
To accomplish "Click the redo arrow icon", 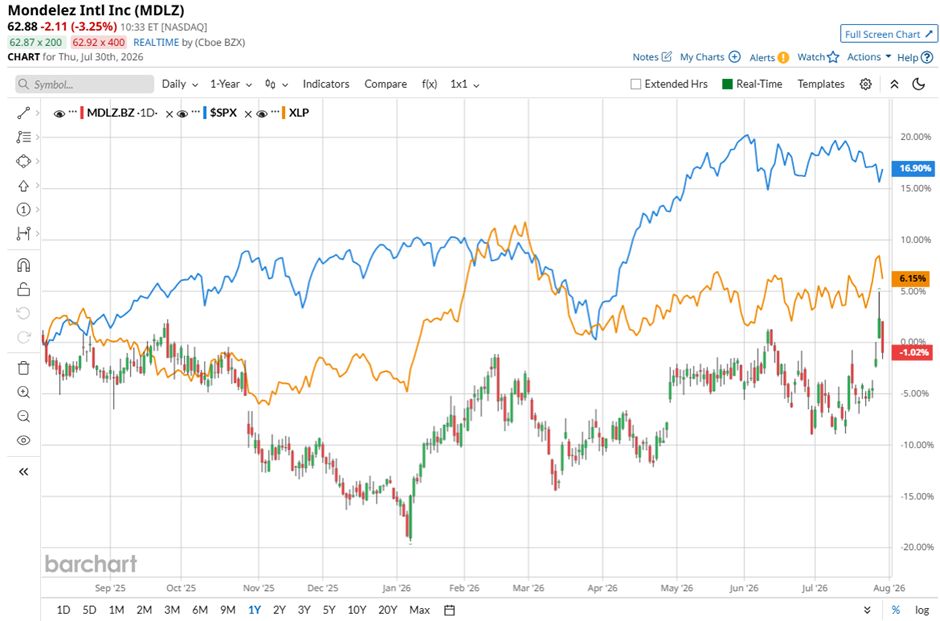I will [23, 337].
